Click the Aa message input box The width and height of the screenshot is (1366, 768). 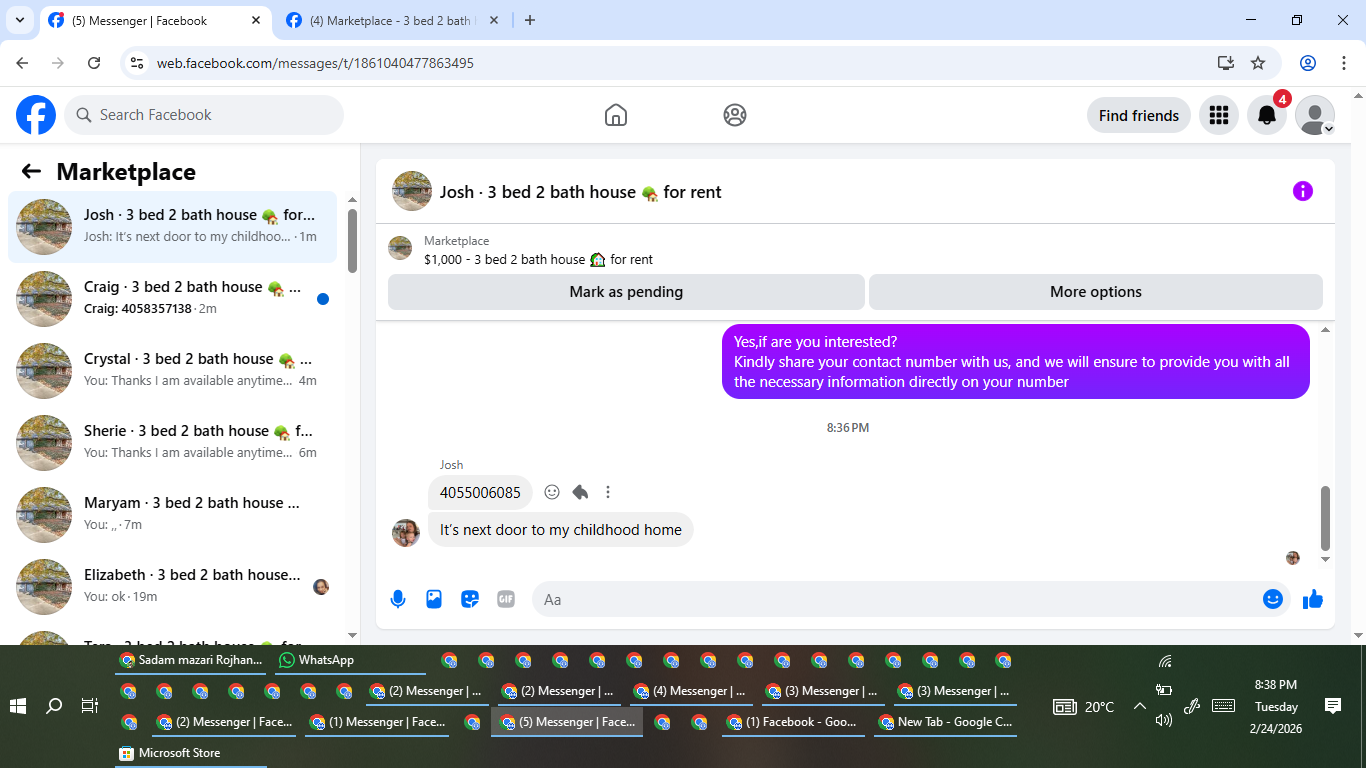(x=898, y=599)
